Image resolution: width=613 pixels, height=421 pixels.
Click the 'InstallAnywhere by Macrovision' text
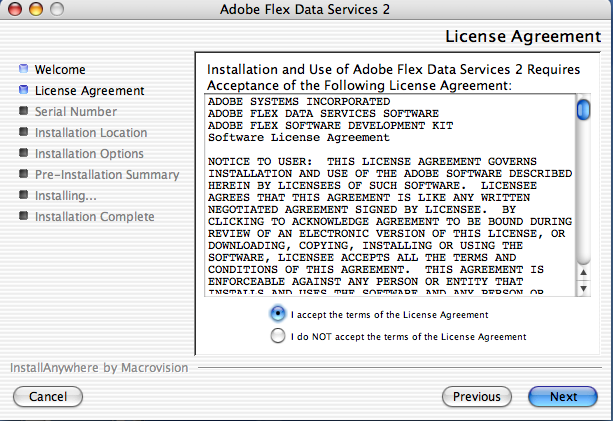pos(99,368)
